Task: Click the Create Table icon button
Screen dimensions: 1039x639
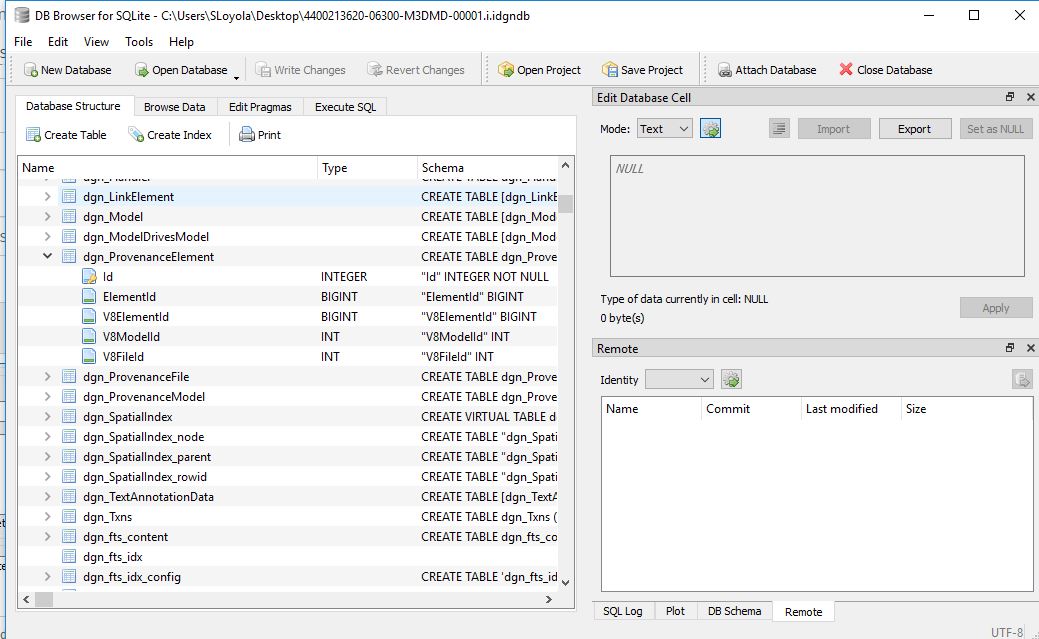Action: pyautogui.click(x=33, y=135)
